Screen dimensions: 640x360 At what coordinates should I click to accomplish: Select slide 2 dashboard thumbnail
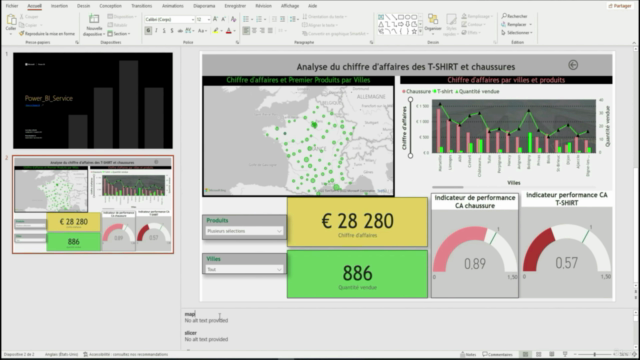click(93, 204)
